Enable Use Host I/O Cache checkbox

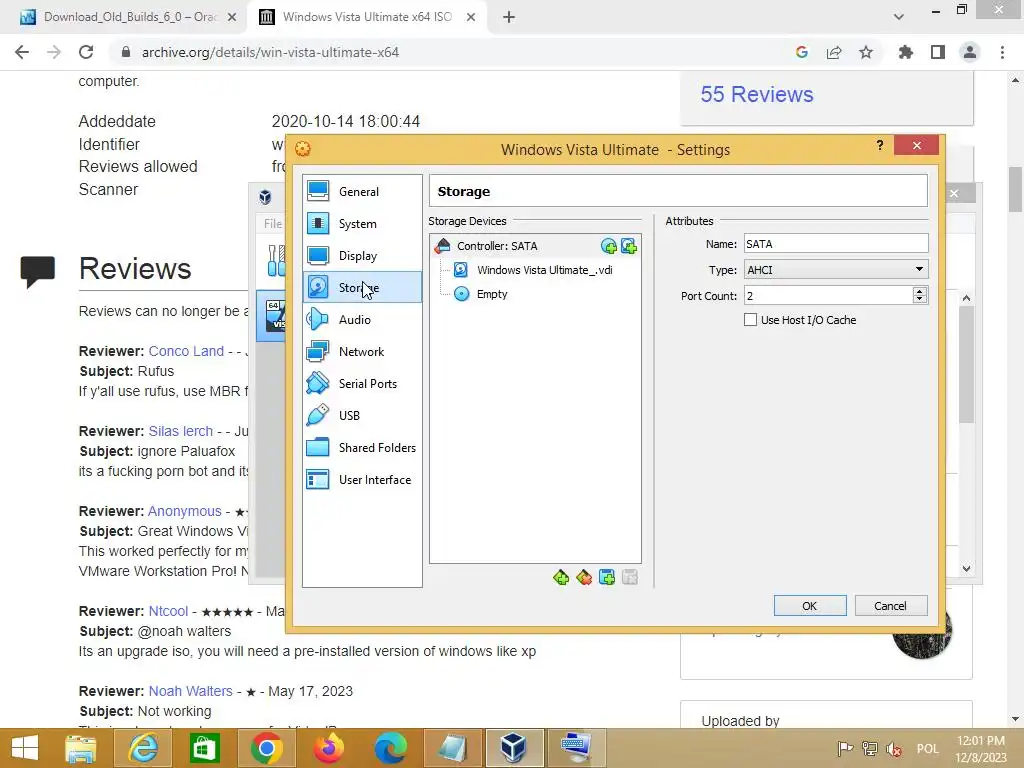[750, 320]
